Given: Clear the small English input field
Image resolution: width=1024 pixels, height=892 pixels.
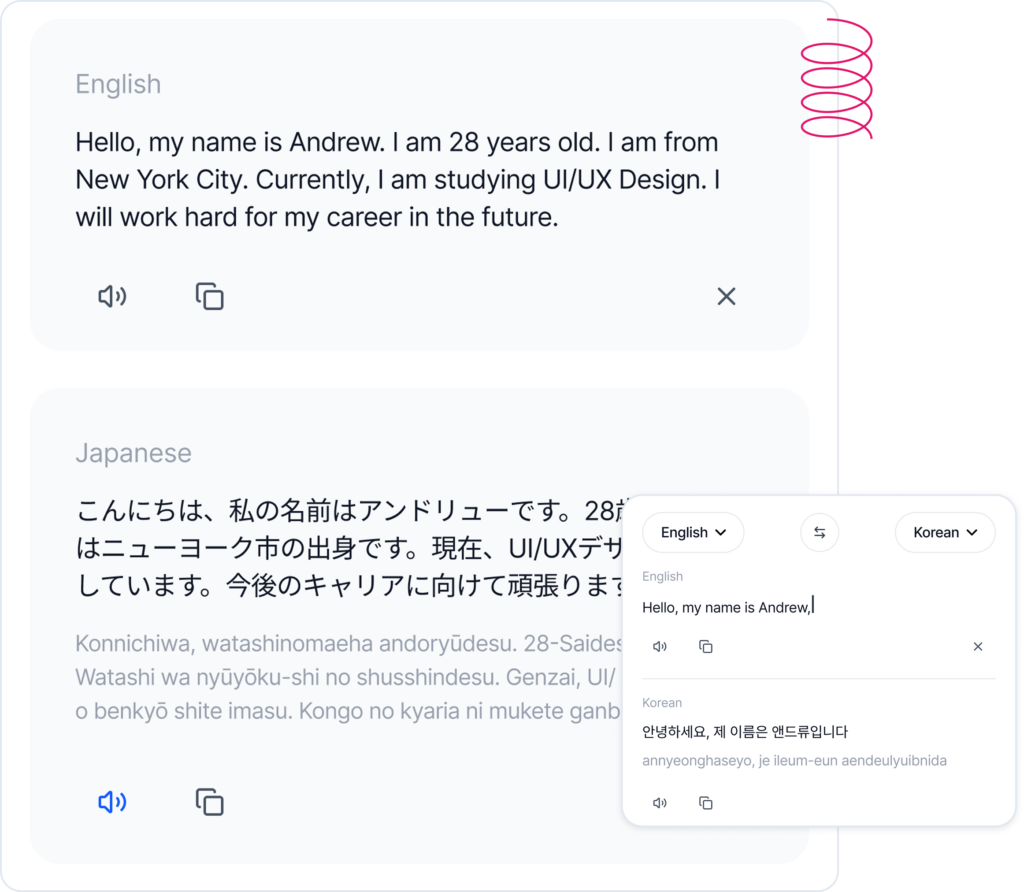Looking at the screenshot, I should pos(977,647).
